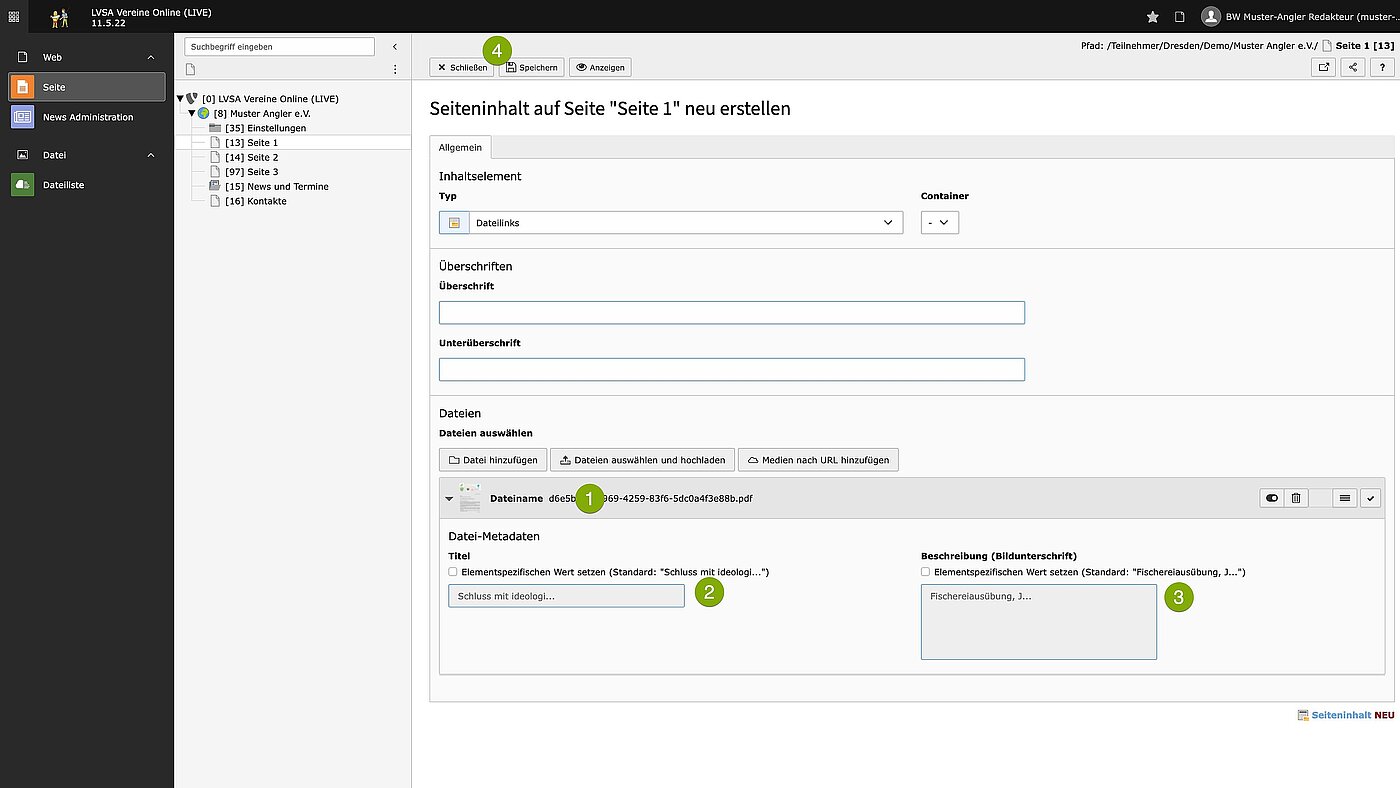Click the Anzeigen button
The width and height of the screenshot is (1400, 788).
(x=600, y=67)
